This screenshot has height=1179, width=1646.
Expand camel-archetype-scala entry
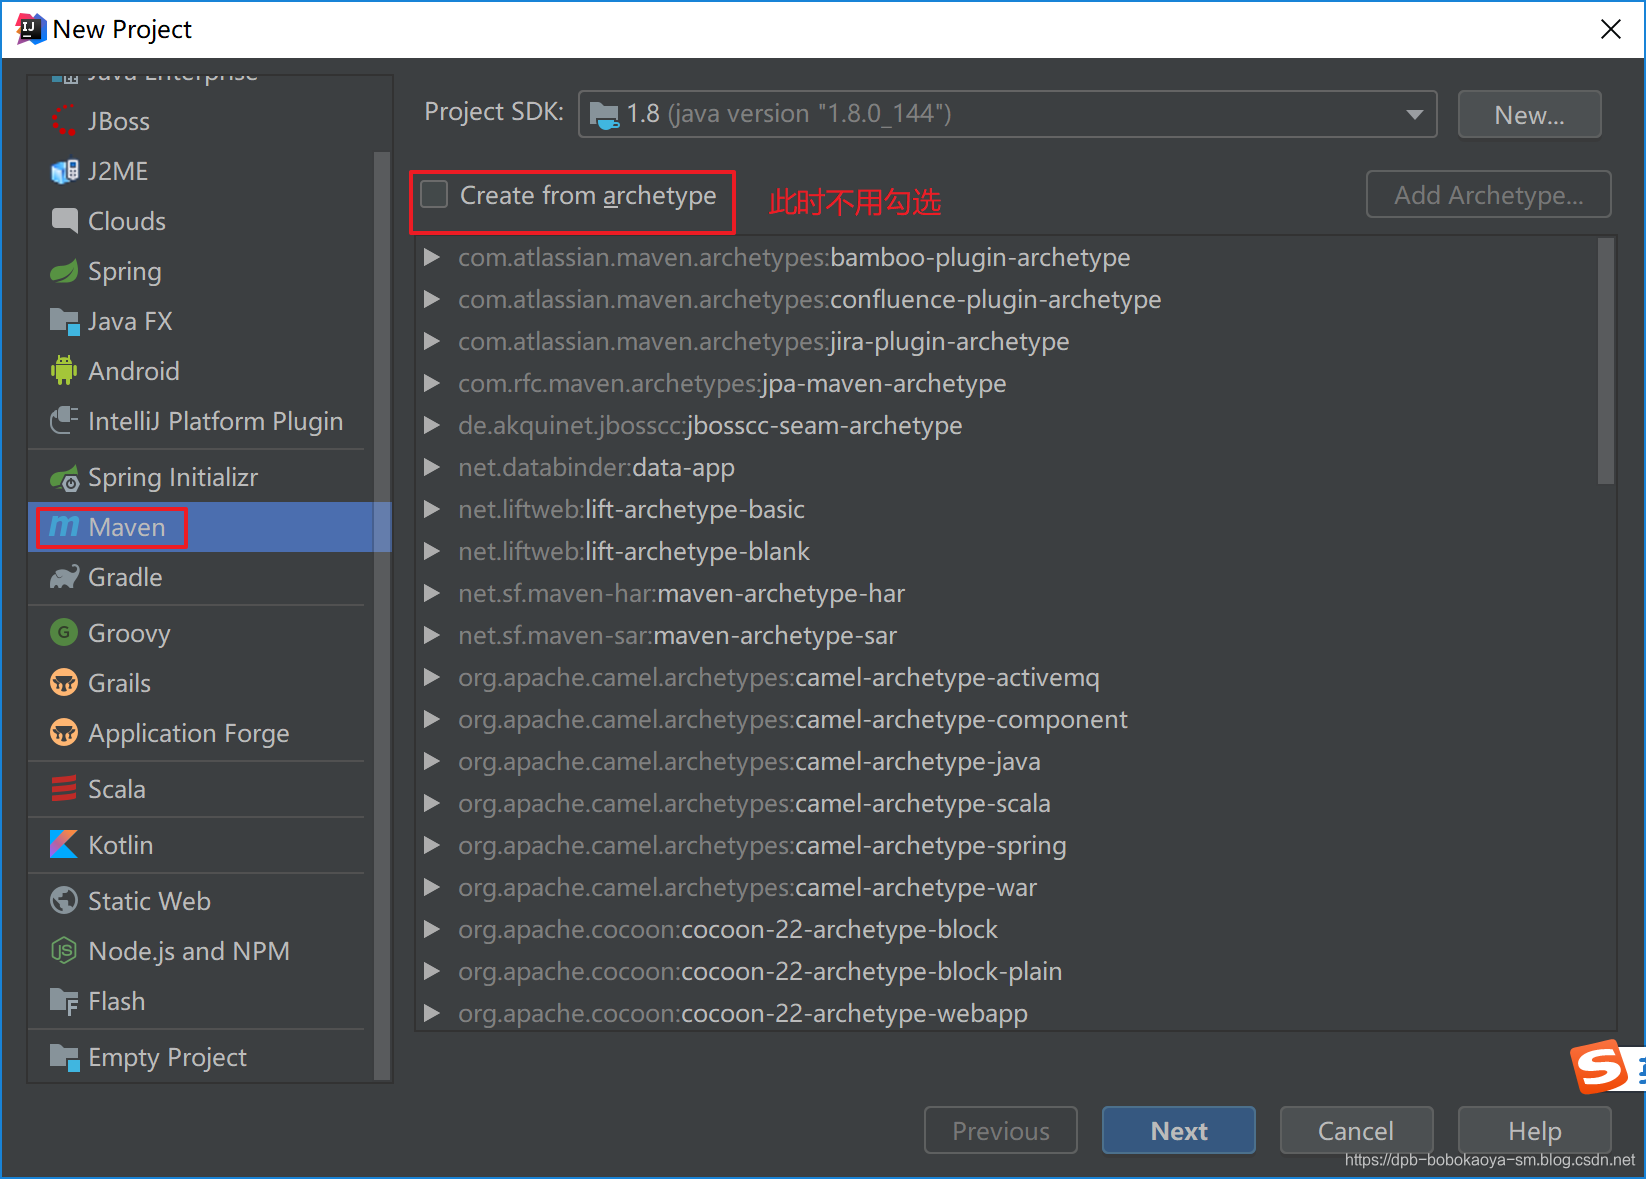point(432,803)
